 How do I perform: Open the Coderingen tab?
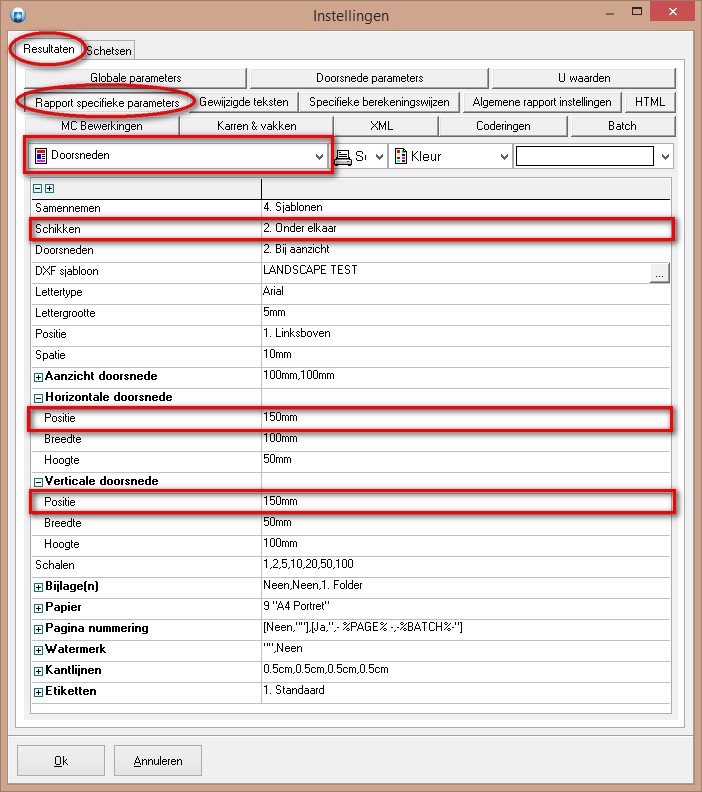click(x=503, y=126)
